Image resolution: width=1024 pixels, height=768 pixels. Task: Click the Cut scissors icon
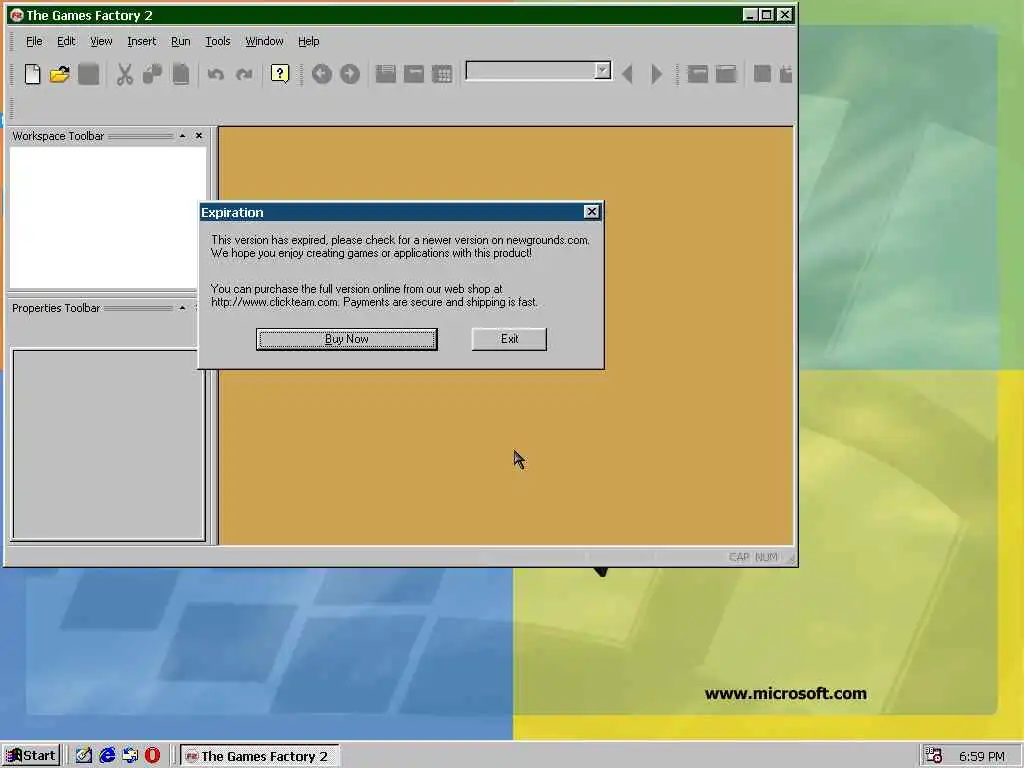pyautogui.click(x=124, y=74)
